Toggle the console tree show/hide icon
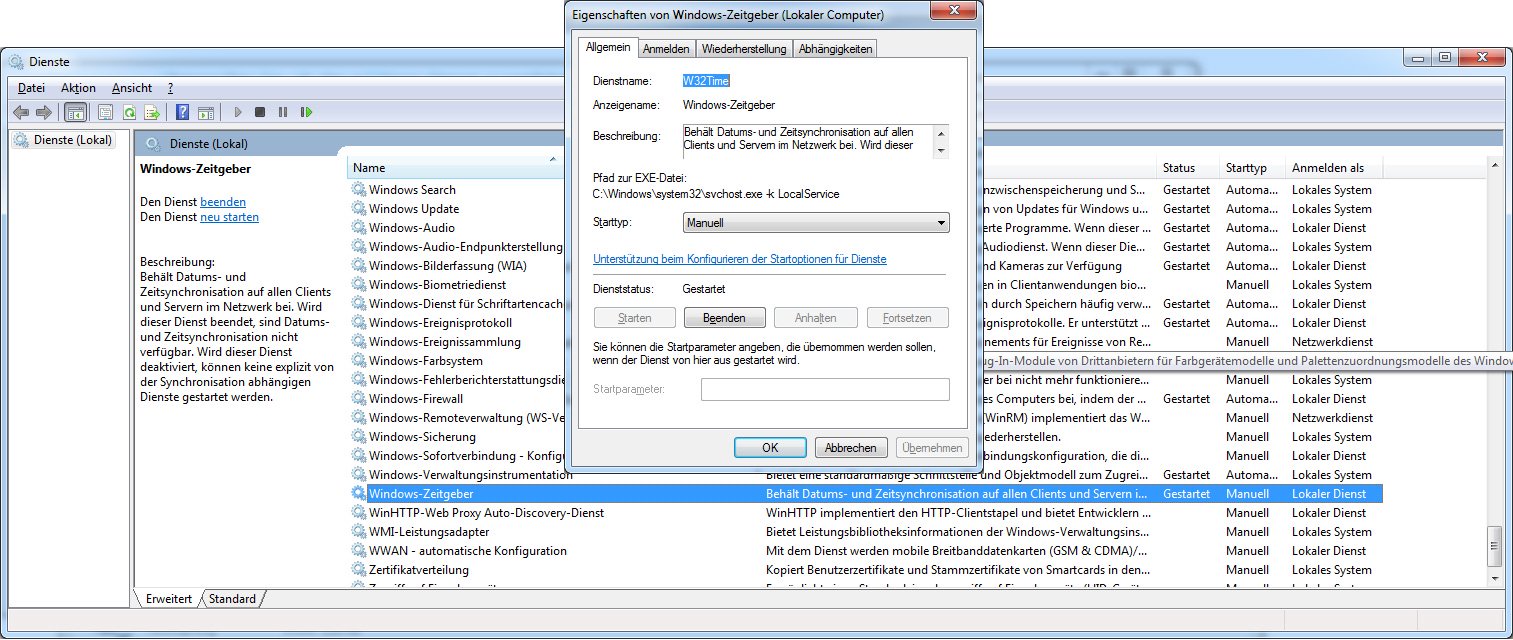1513x640 pixels. [76, 113]
